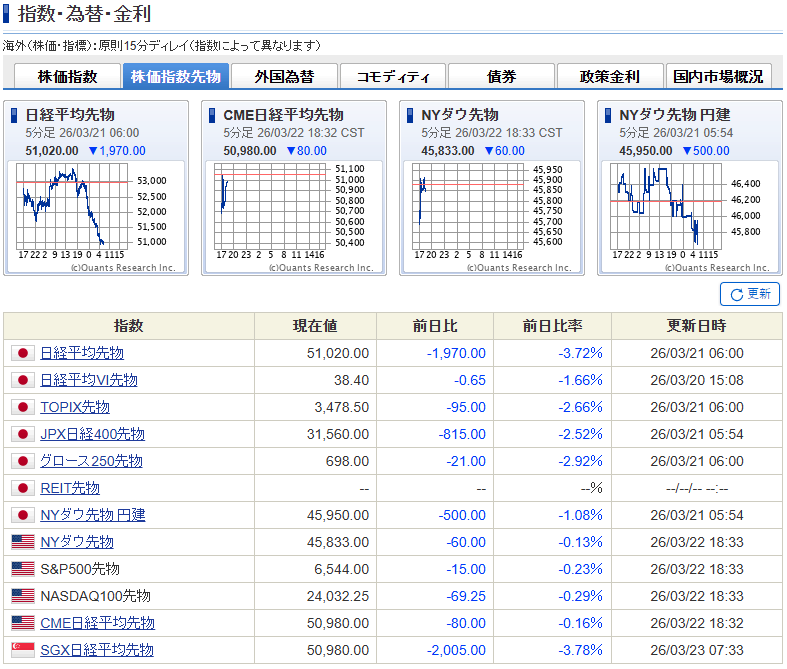Image resolution: width=787 pixels, height=669 pixels.
Task: Open the 外国為替 tab
Action: coord(284,76)
